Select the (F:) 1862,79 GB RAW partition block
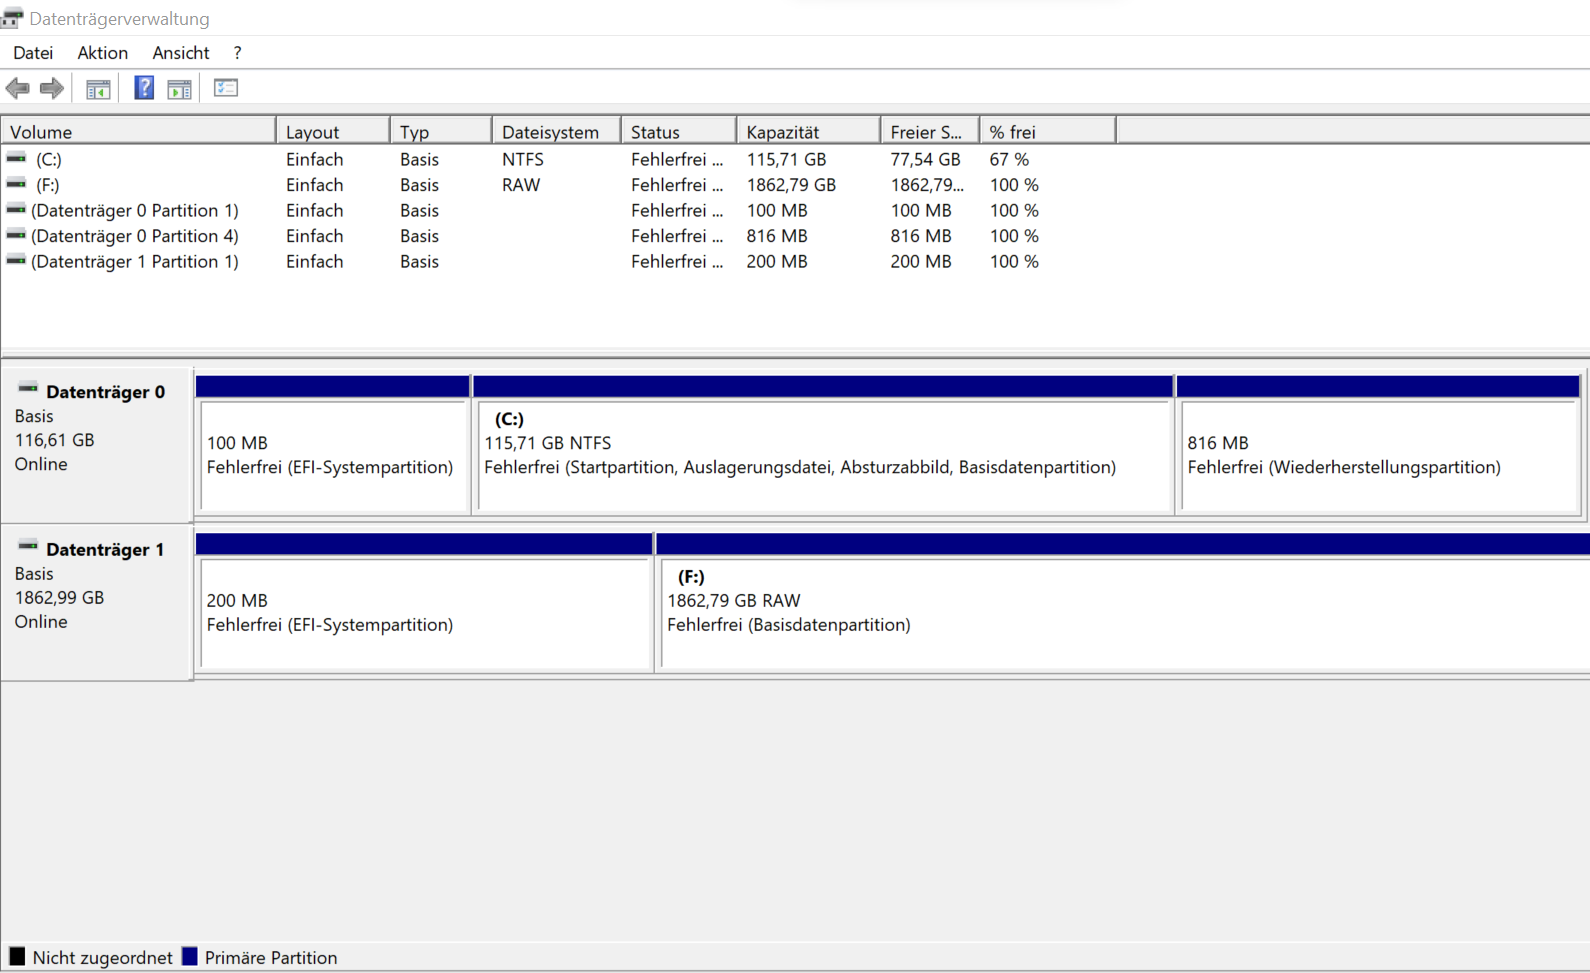1590x973 pixels. (1125, 613)
